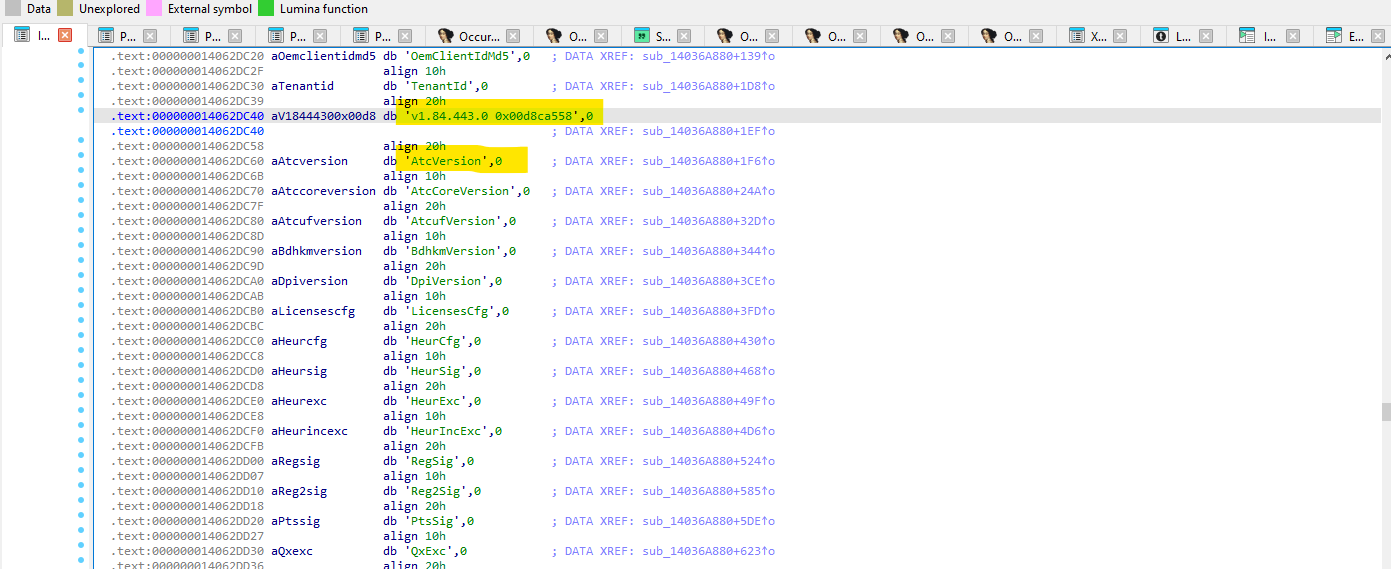Click the 'LicensesCfg' string value
Screen dimensions: 1391x569
point(449,311)
